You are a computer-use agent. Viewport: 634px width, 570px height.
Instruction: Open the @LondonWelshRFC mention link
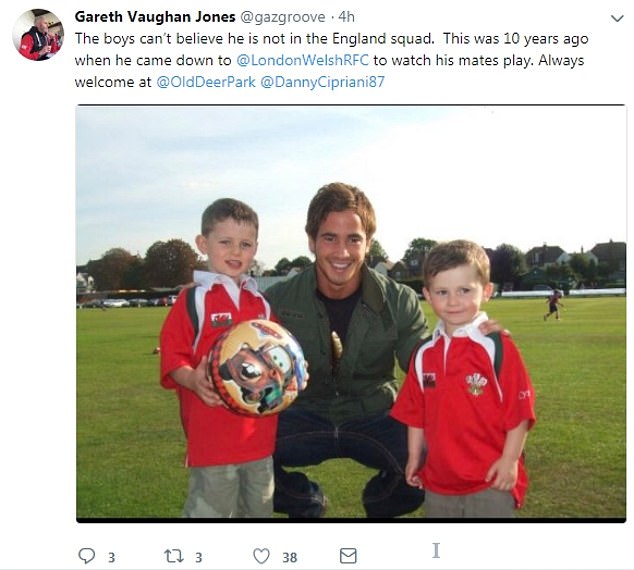(x=302, y=60)
